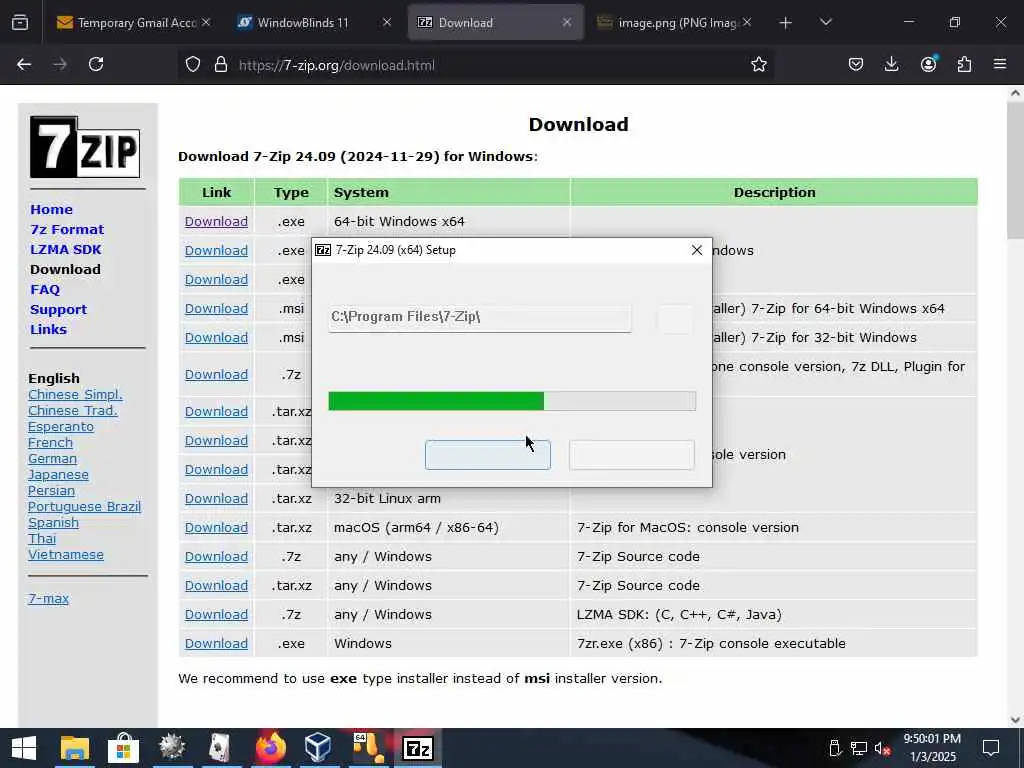Viewport: 1024px width, 768px height.
Task: Open Links sidebar entry
Action: pyautogui.click(x=48, y=329)
